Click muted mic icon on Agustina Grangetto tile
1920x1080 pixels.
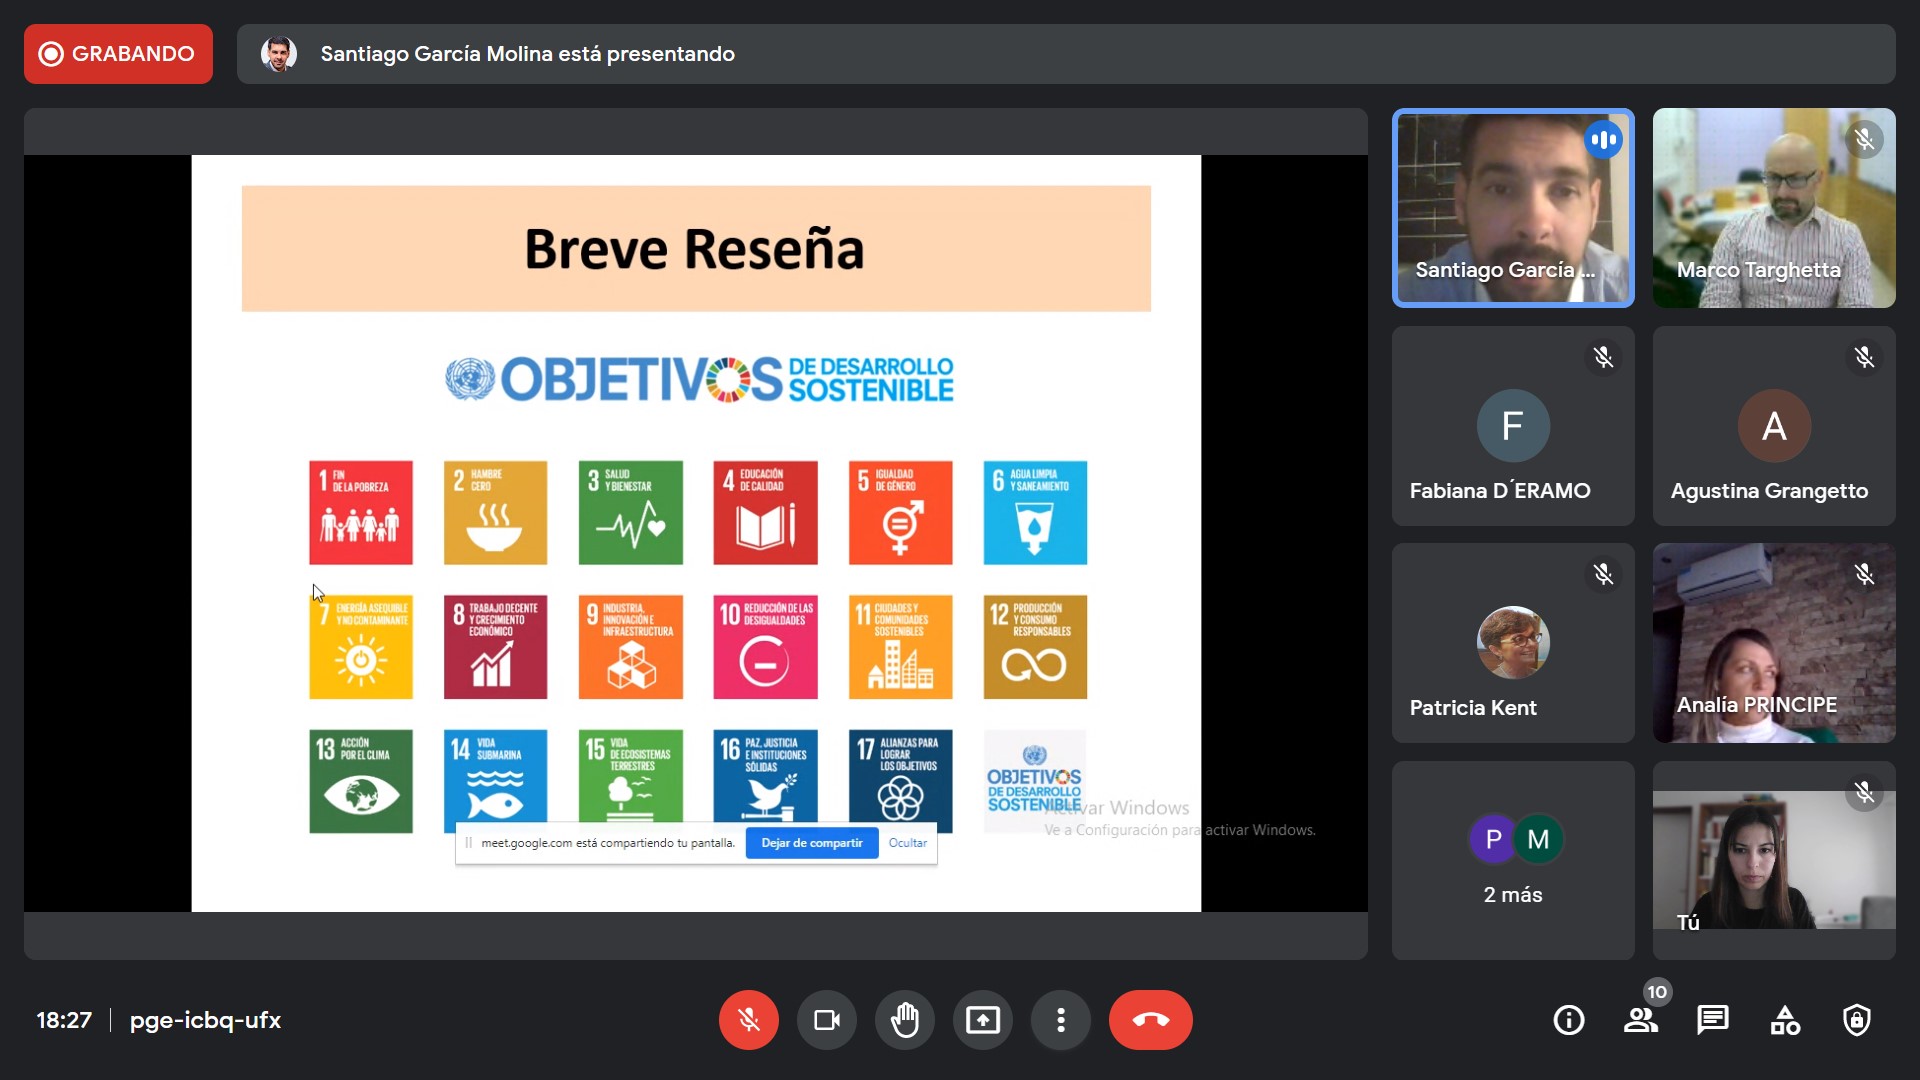[x=1864, y=357]
